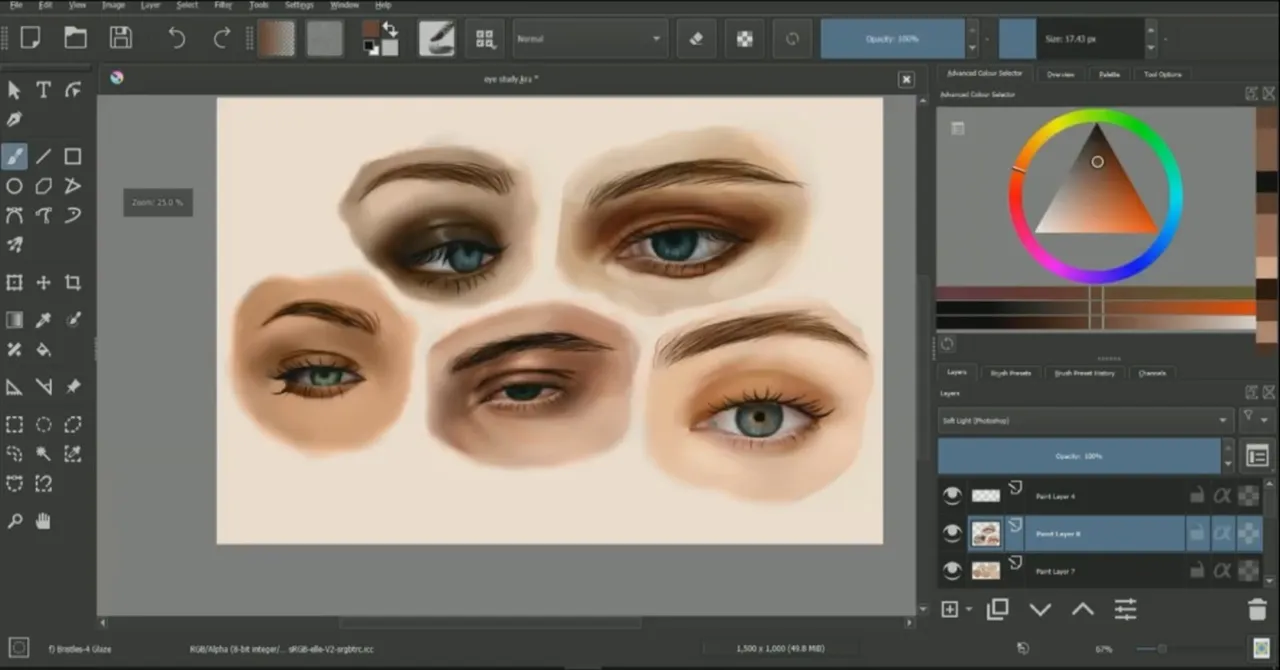Open the Filter menu
1280x670 pixels.
[x=223, y=5]
